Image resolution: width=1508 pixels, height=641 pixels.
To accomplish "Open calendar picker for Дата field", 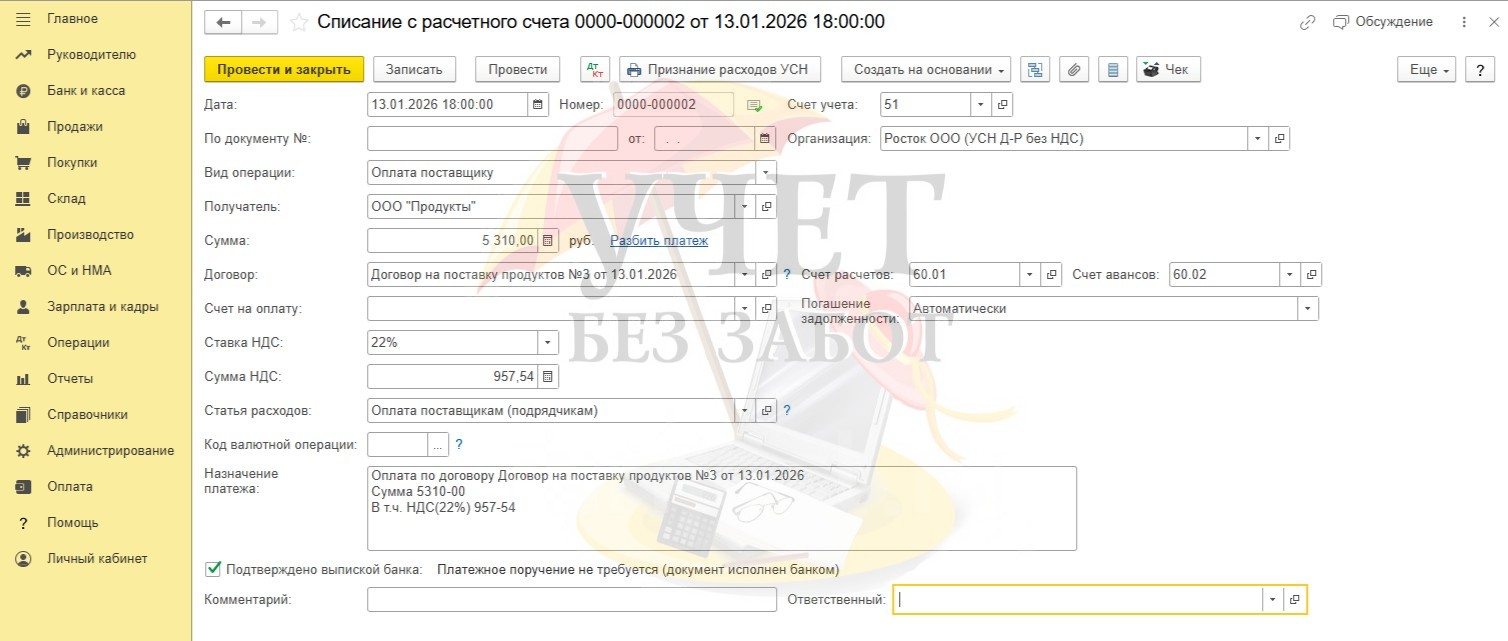I will pyautogui.click(x=538, y=104).
